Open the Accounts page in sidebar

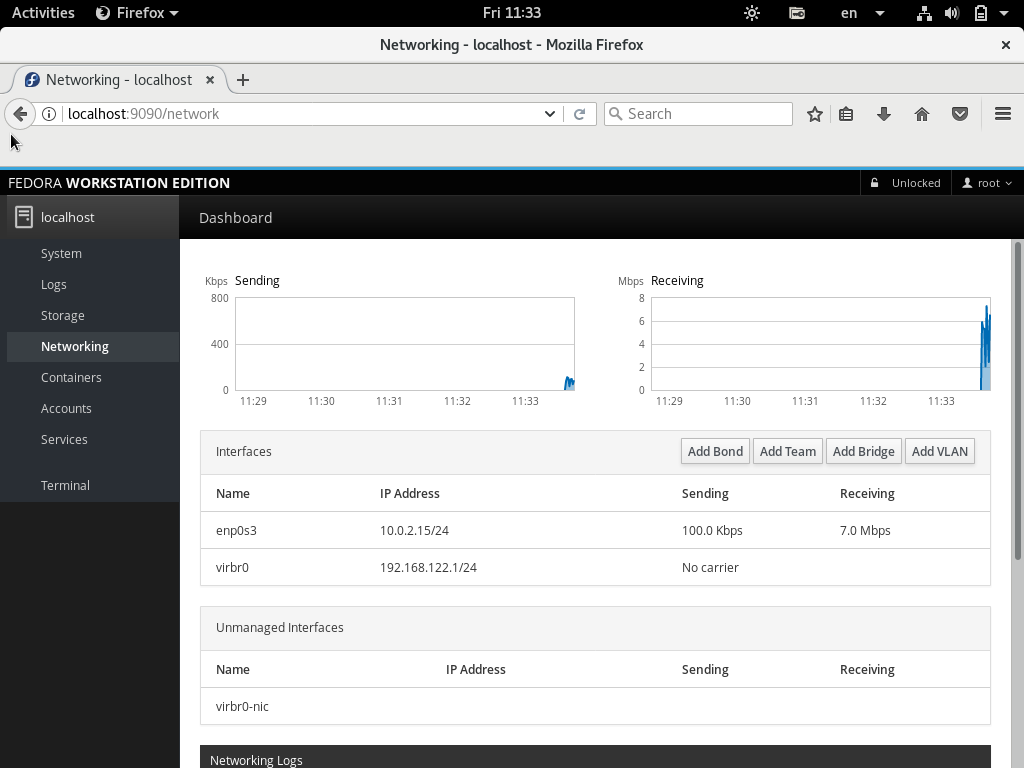pyautogui.click(x=66, y=409)
